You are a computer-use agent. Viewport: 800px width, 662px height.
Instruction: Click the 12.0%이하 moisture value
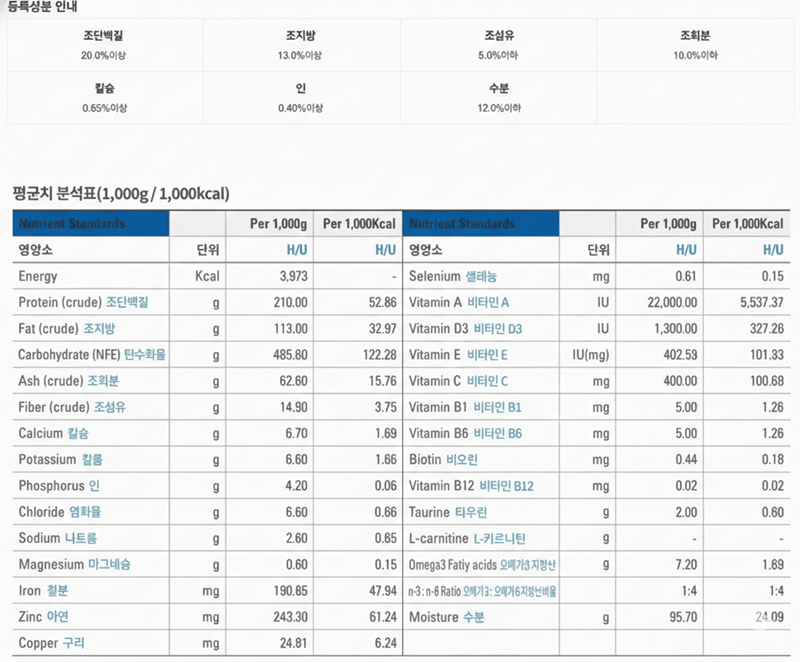[x=499, y=107]
